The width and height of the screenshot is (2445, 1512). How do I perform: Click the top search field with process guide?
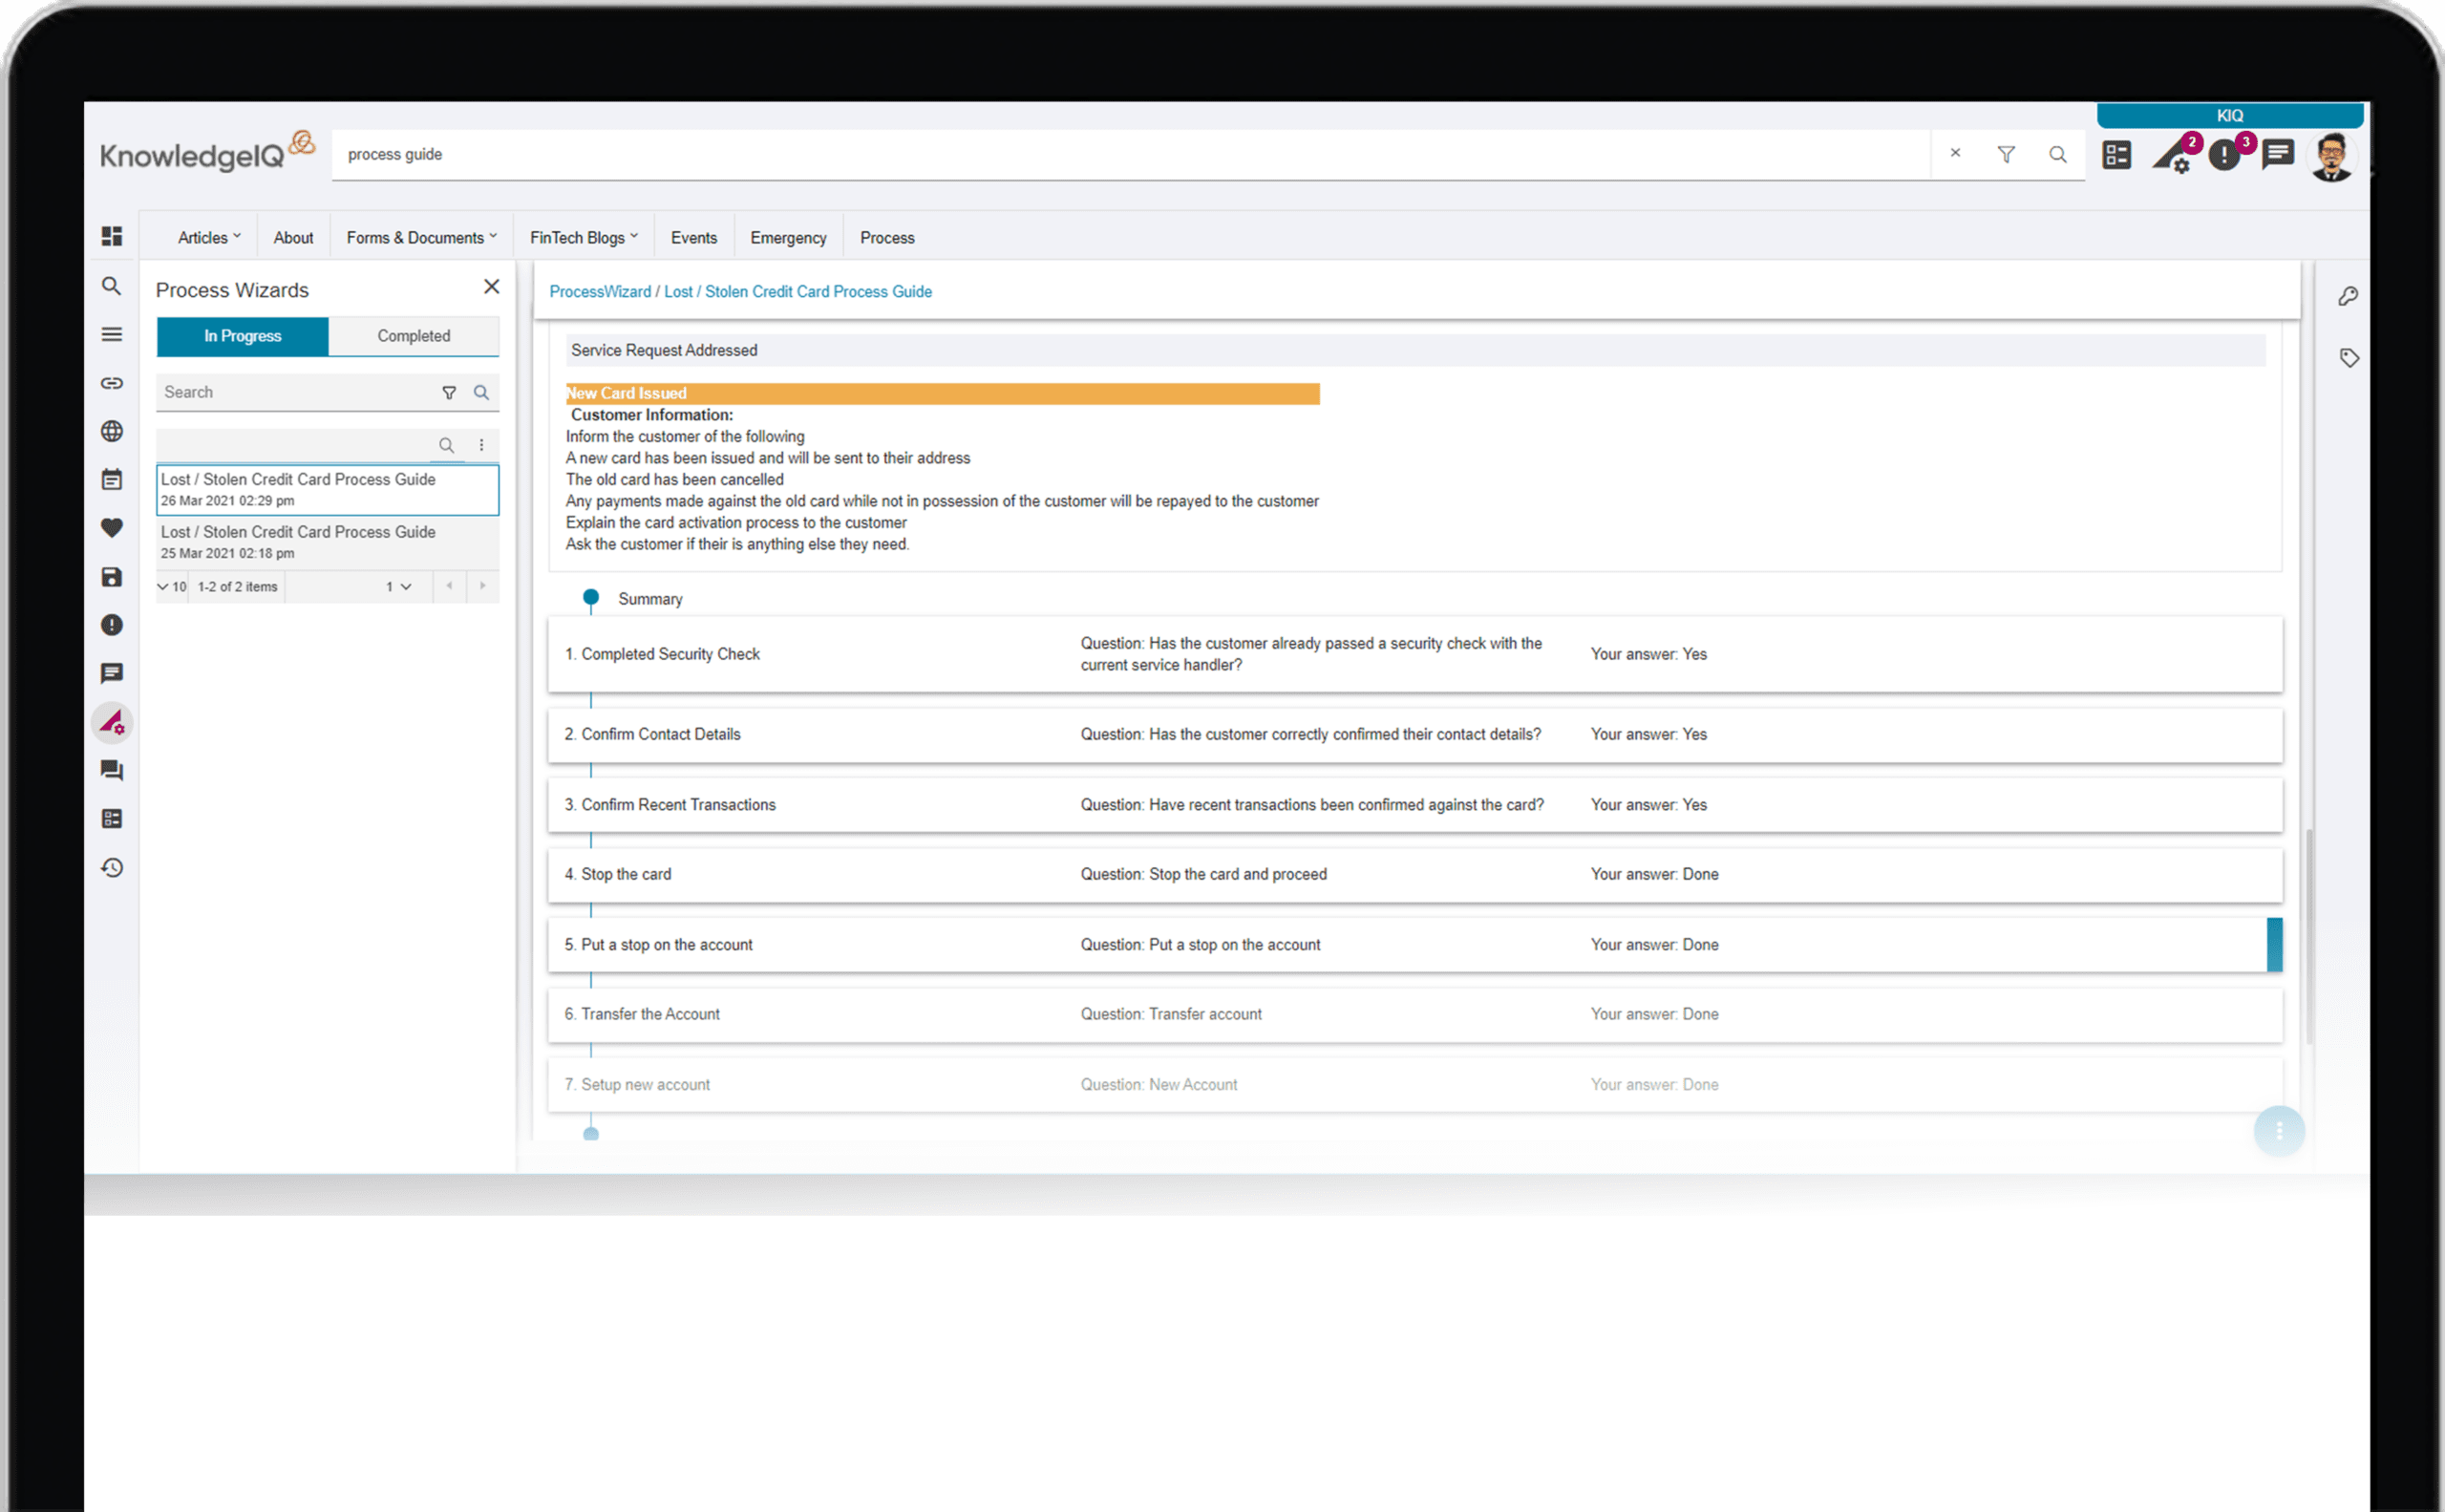coord(1130,154)
